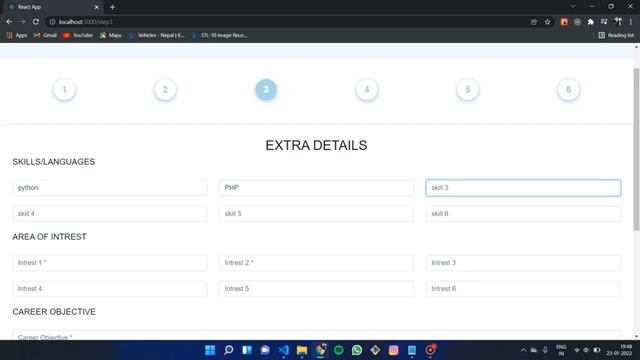Open the Chat app on taskbar
The height and width of the screenshot is (360, 640).
pyautogui.click(x=265, y=350)
